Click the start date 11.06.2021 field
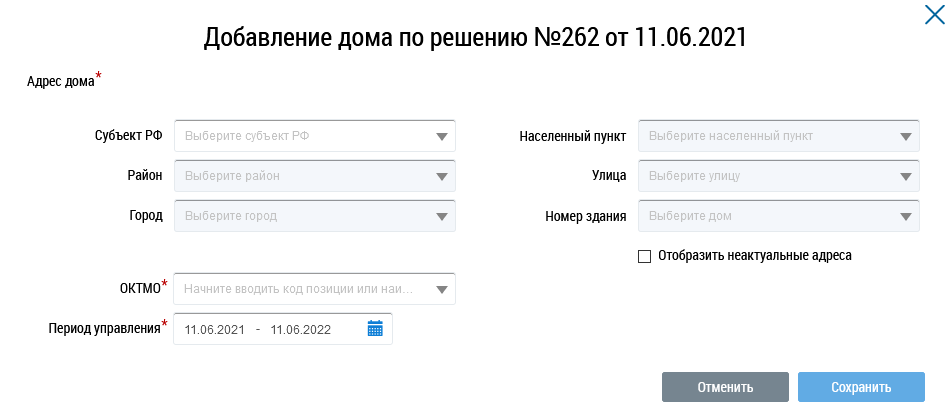This screenshot has height=416, width=949. pos(215,329)
